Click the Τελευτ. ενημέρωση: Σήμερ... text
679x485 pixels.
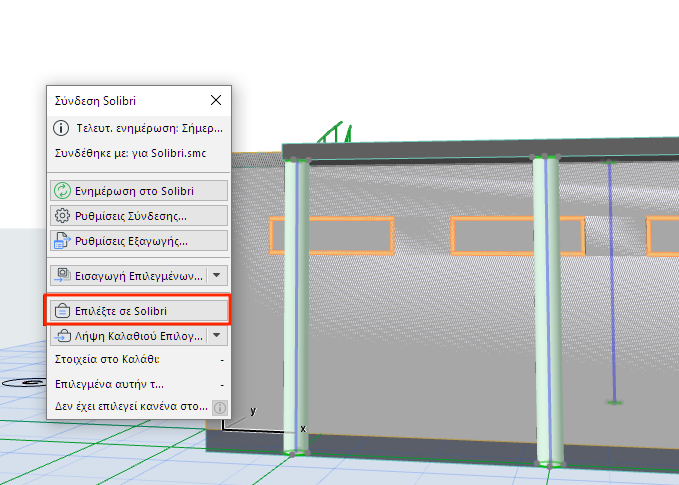pyautogui.click(x=149, y=128)
